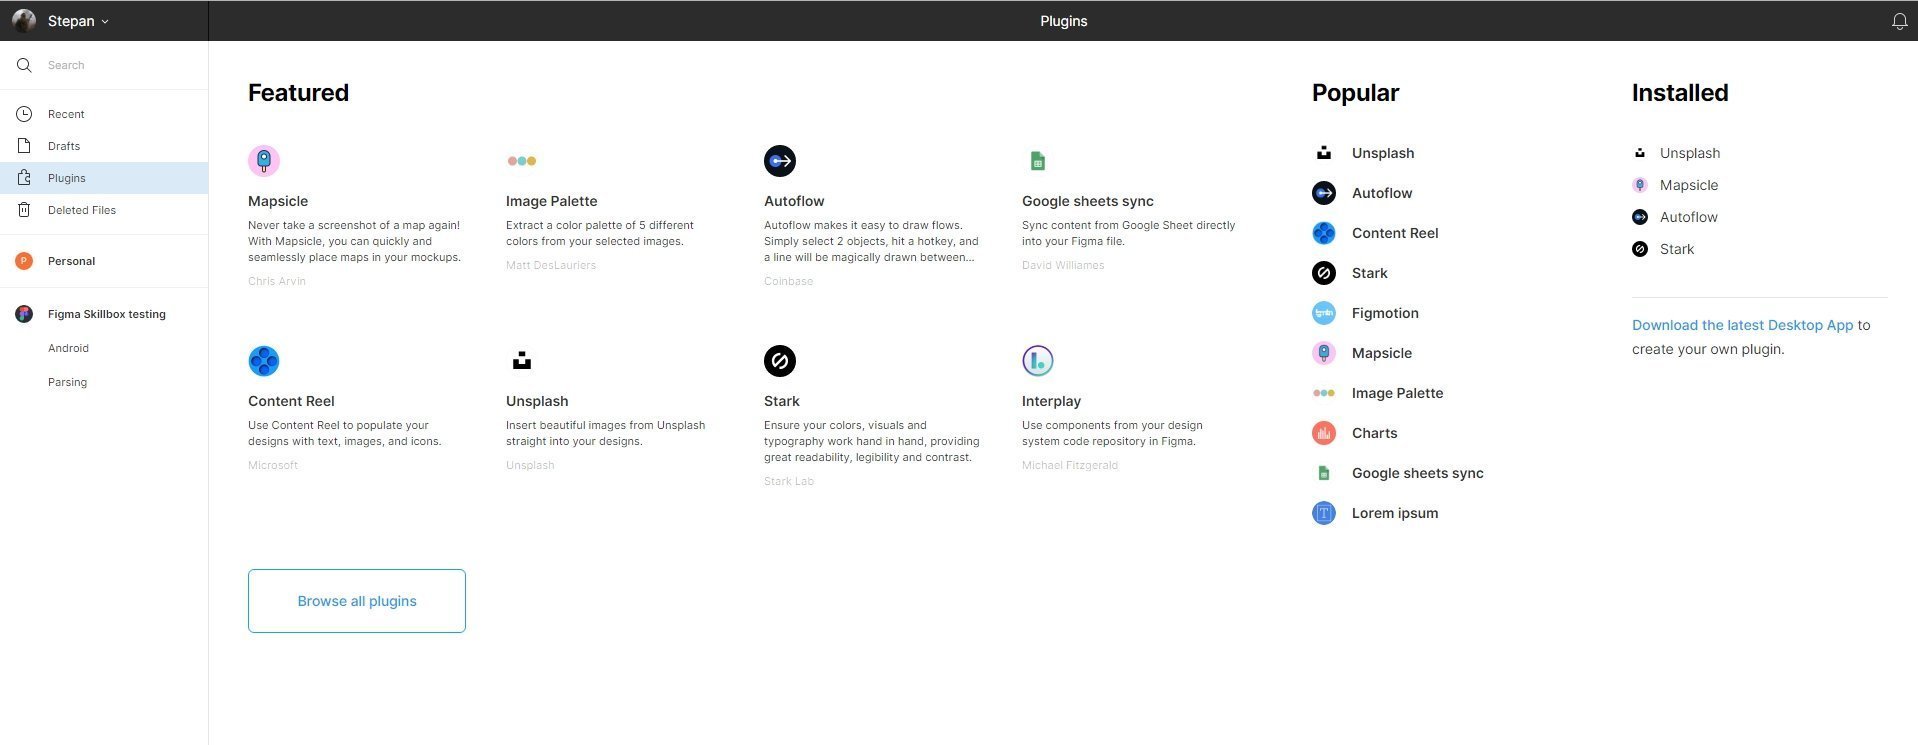Click author name Matt DesLauriers
This screenshot has width=1918, height=745.
[x=551, y=265]
